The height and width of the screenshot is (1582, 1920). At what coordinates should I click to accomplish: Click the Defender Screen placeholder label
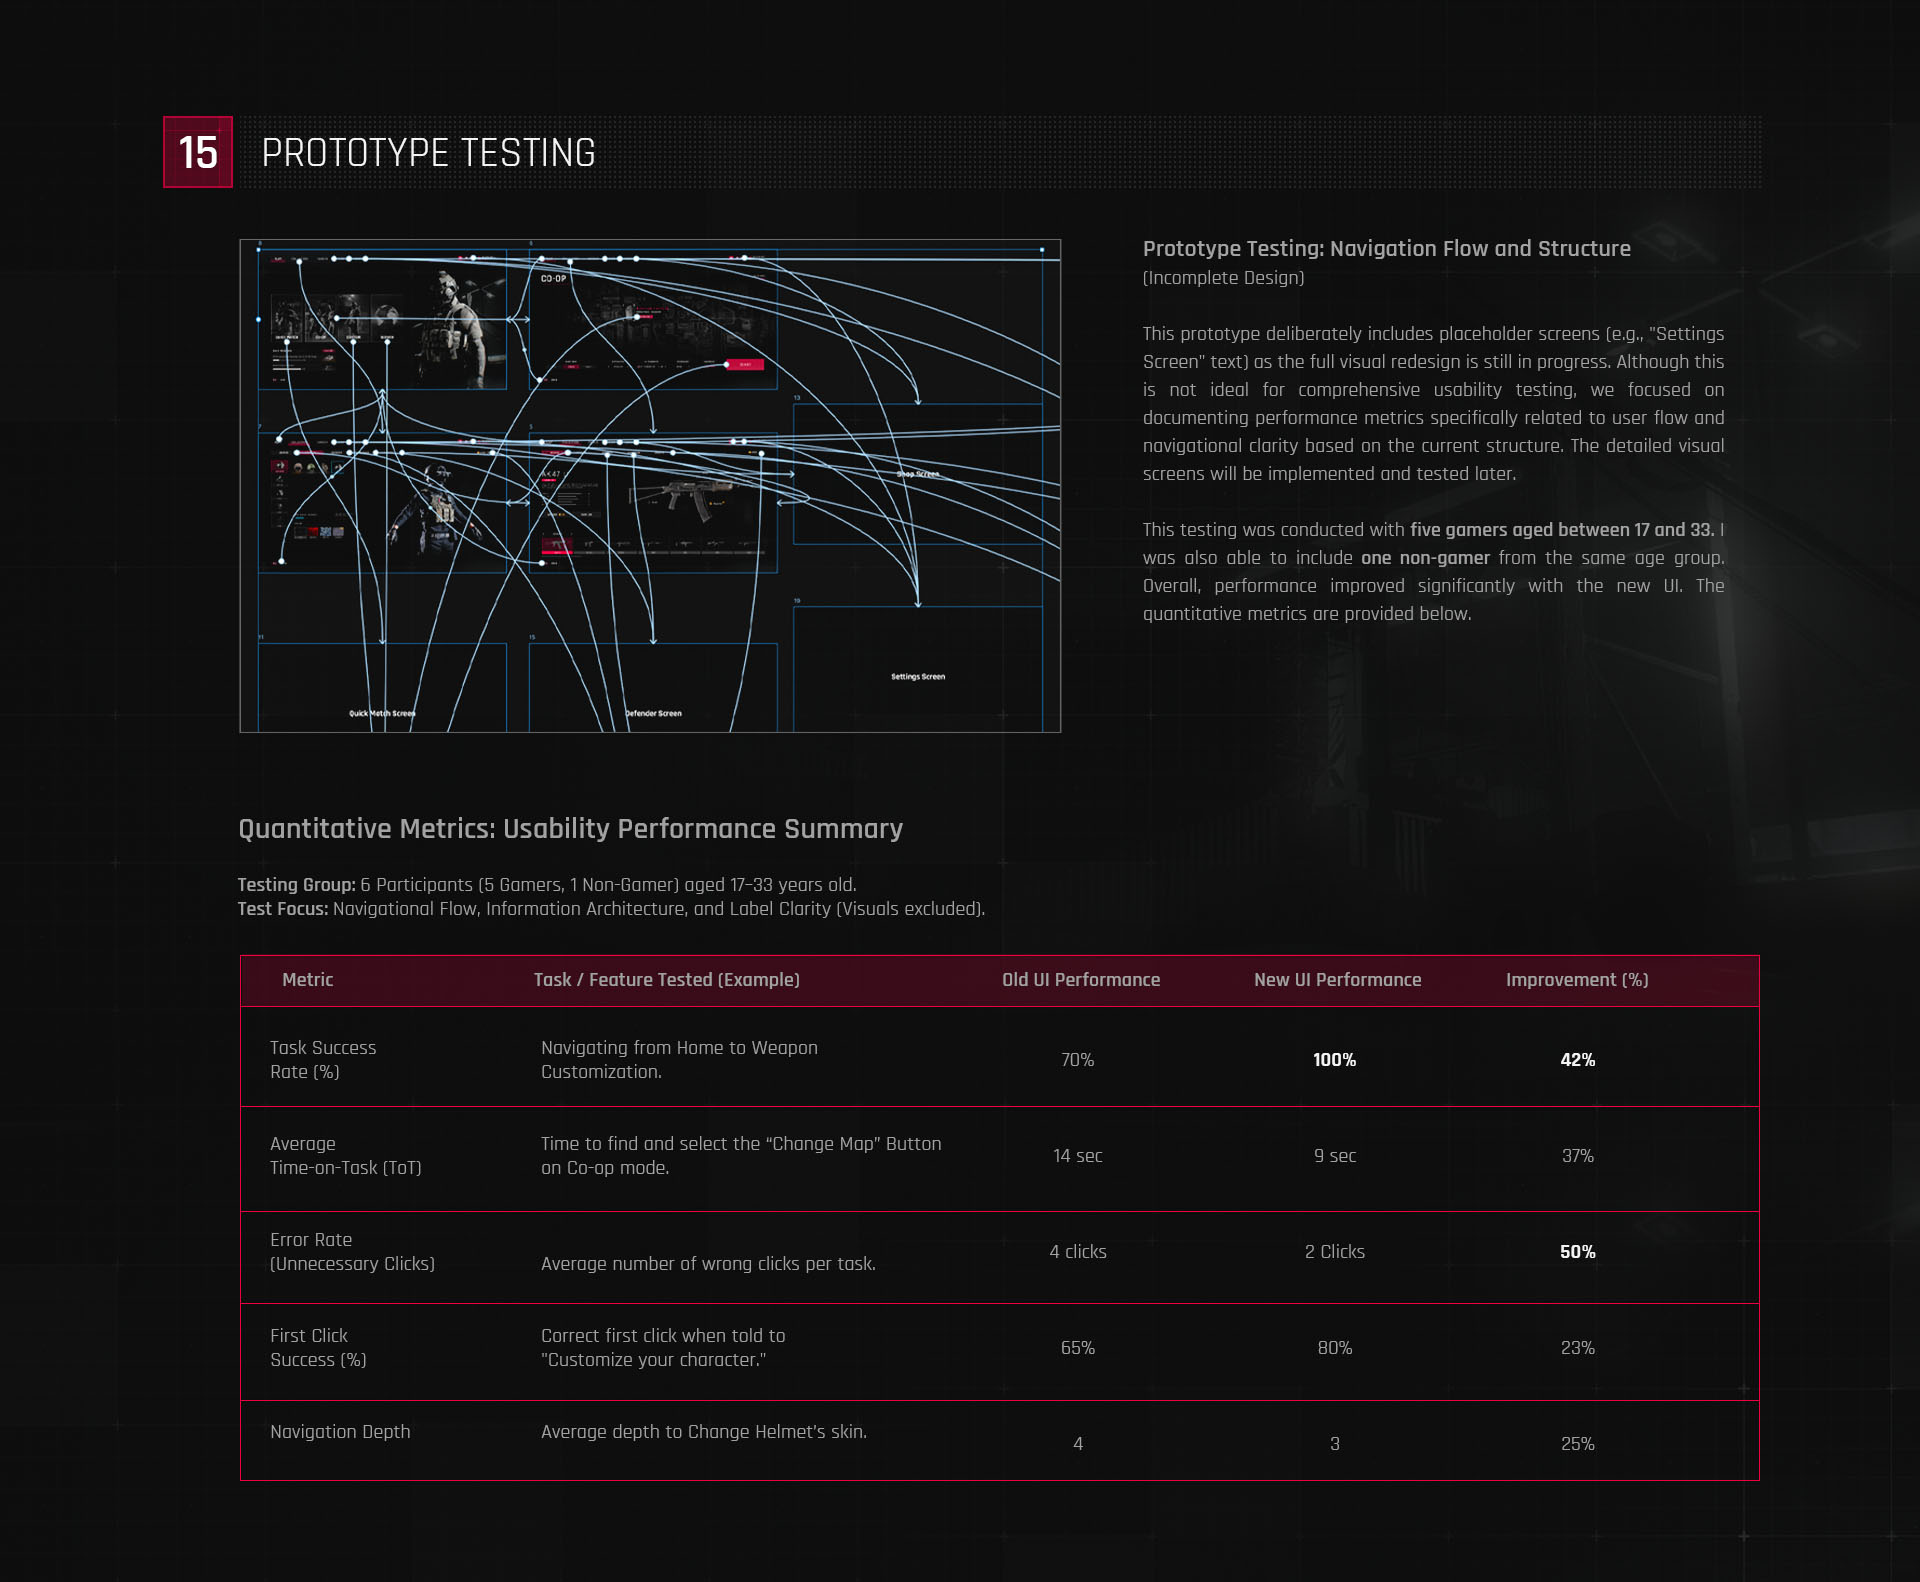(654, 713)
